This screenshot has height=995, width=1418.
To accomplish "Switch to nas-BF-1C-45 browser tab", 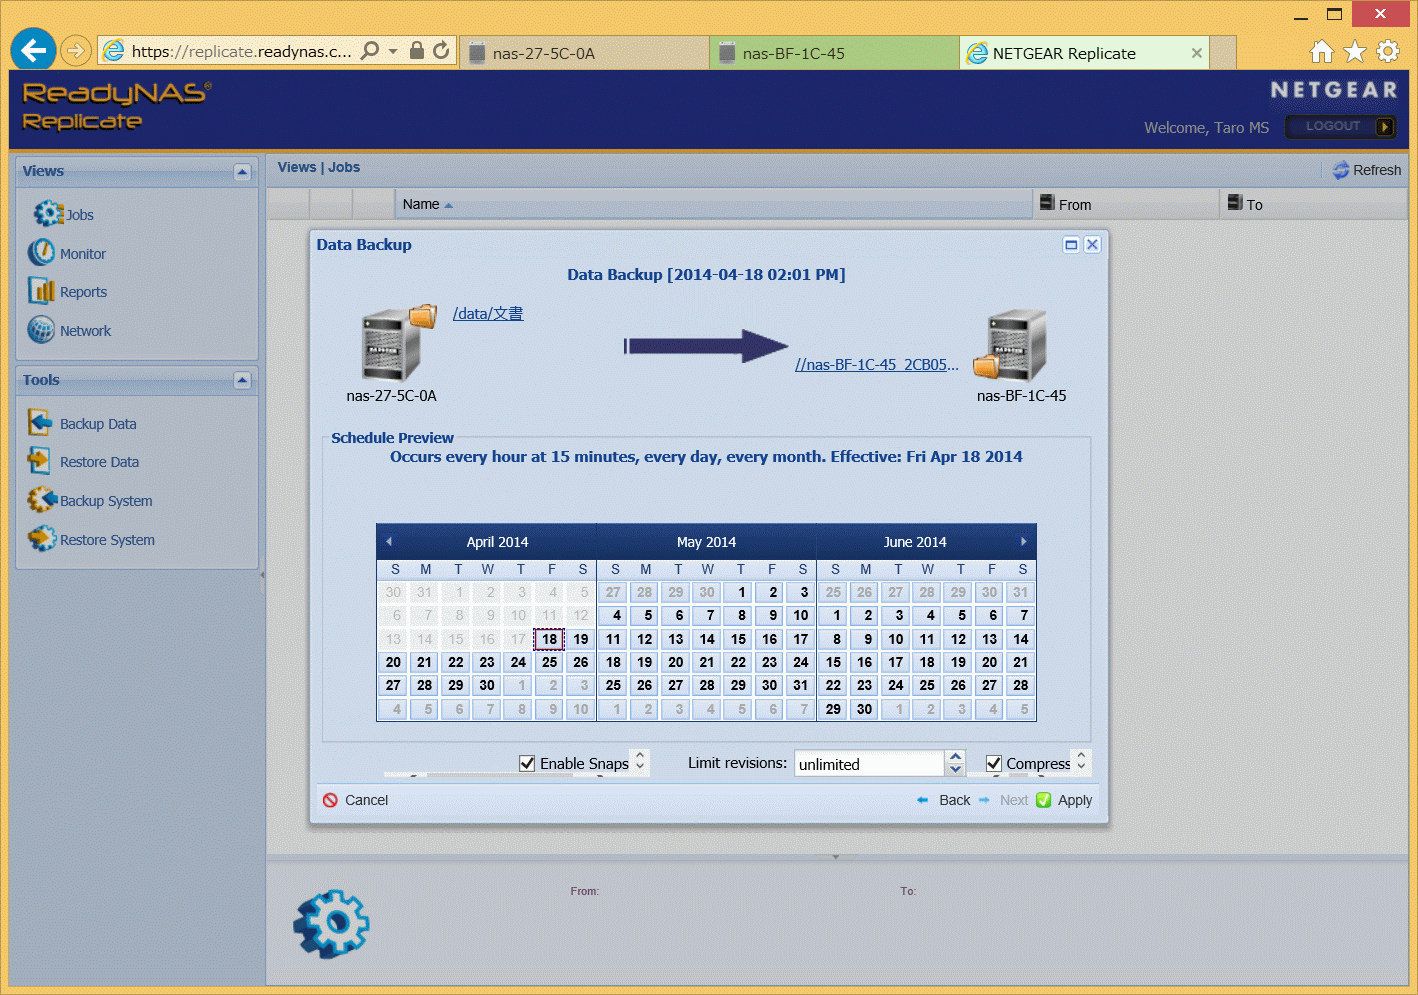I will tap(793, 53).
